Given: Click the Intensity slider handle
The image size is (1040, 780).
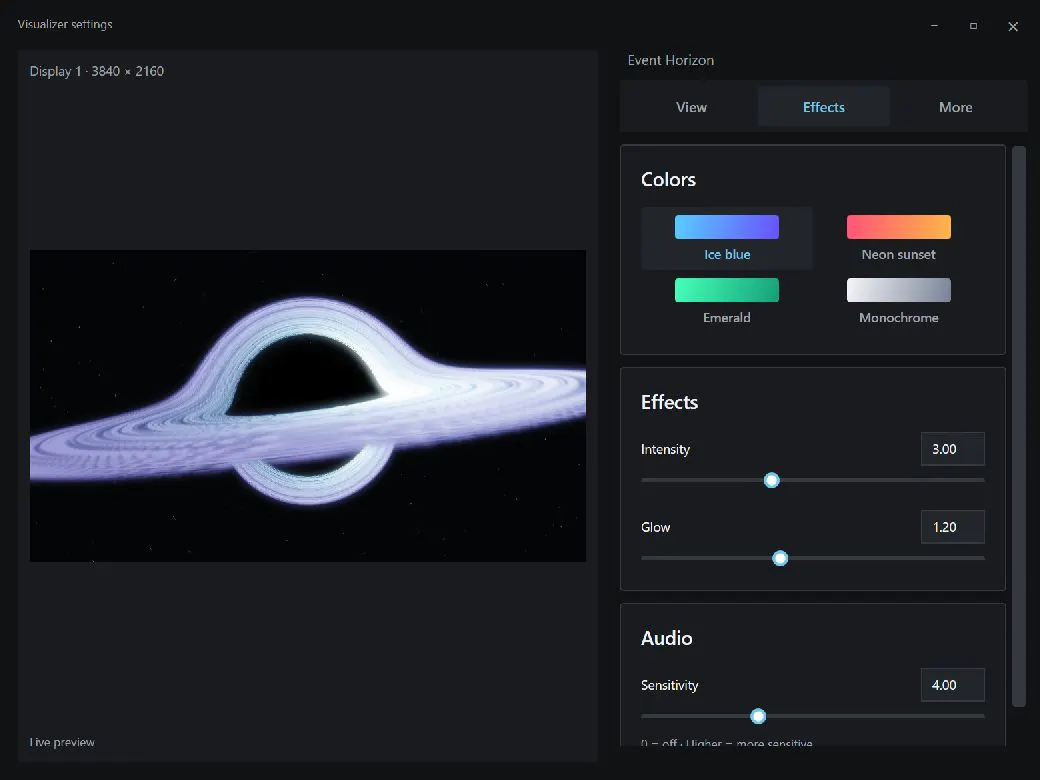Looking at the screenshot, I should [x=771, y=480].
